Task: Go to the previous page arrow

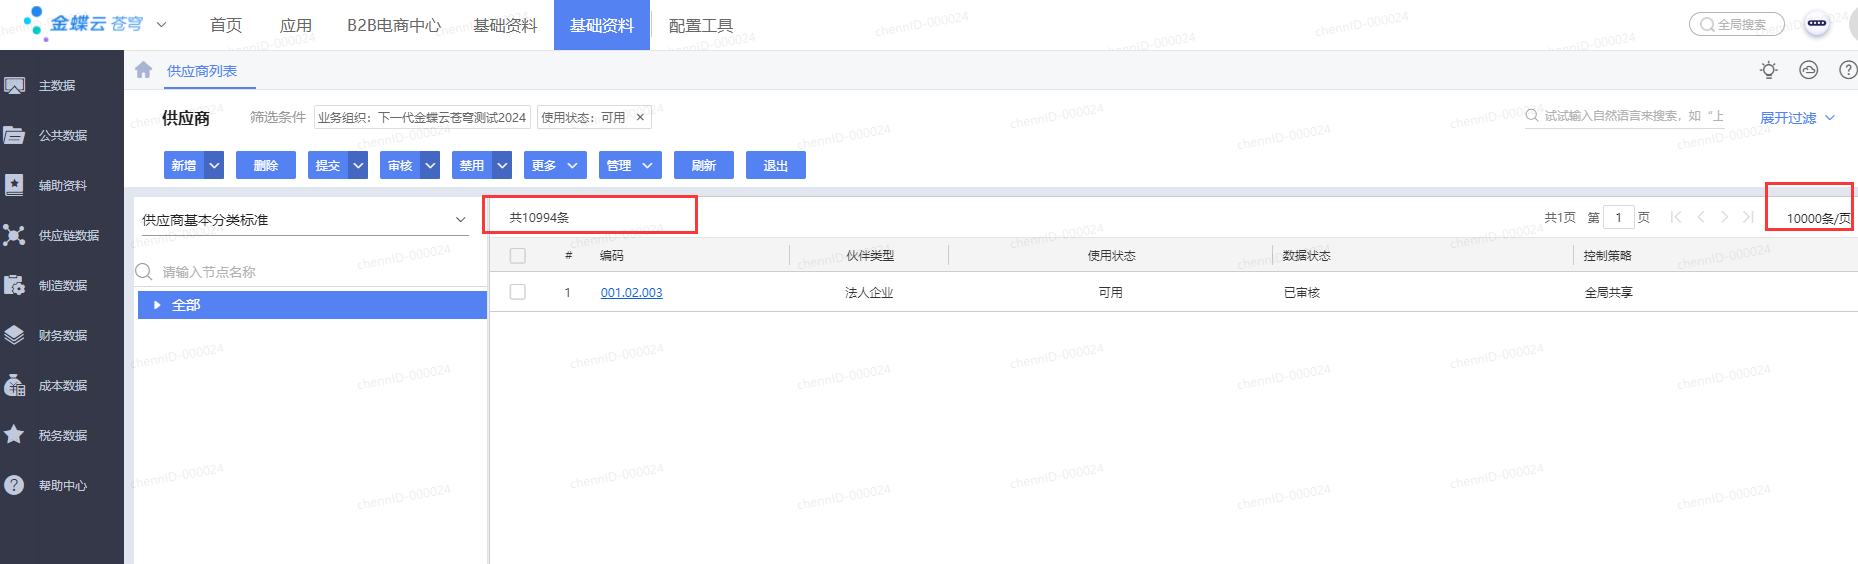Action: click(1701, 217)
